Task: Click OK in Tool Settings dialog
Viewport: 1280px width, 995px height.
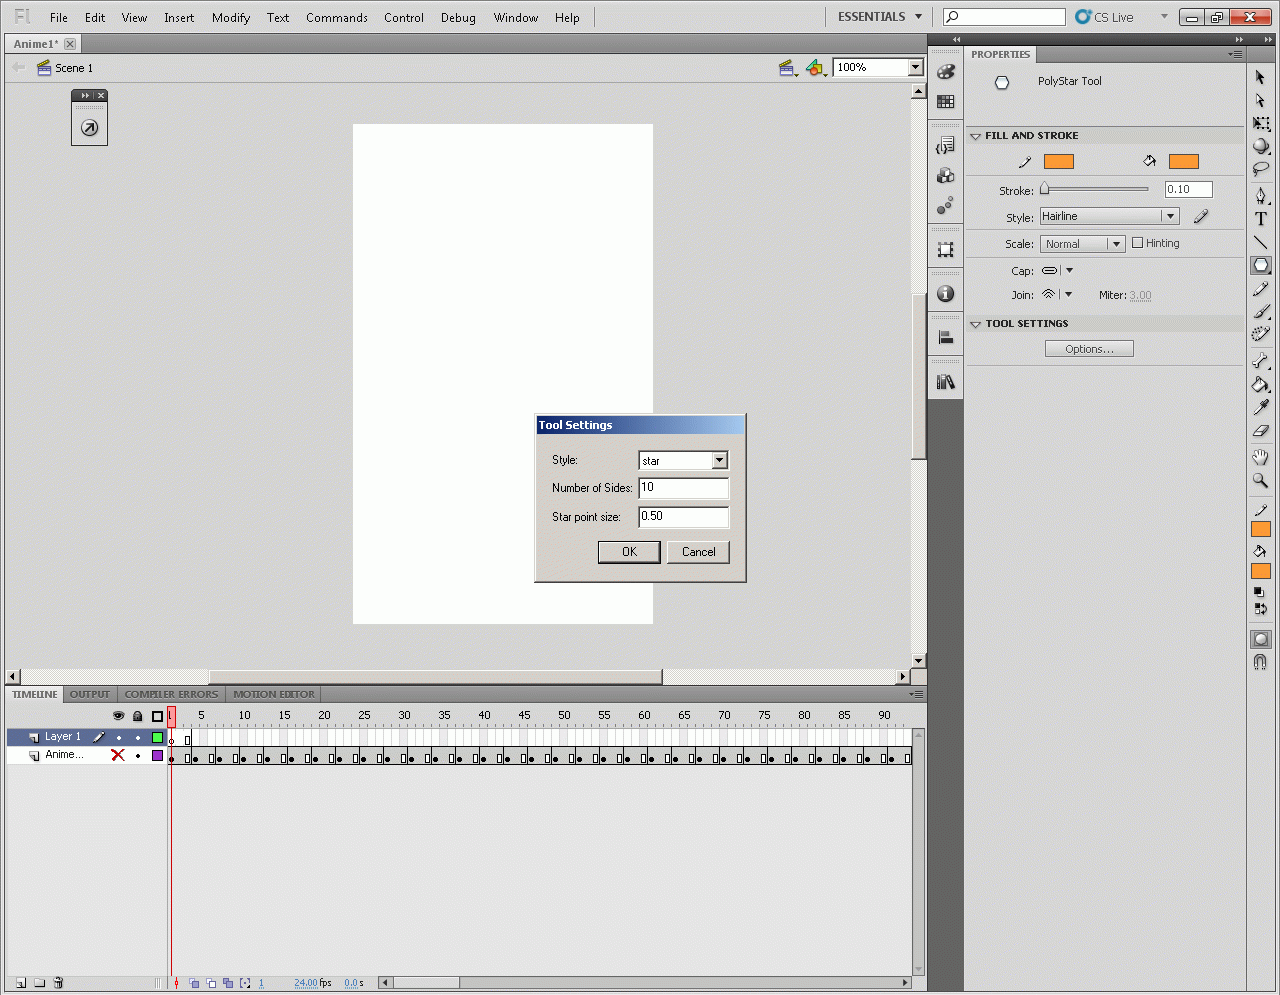Action: (629, 552)
